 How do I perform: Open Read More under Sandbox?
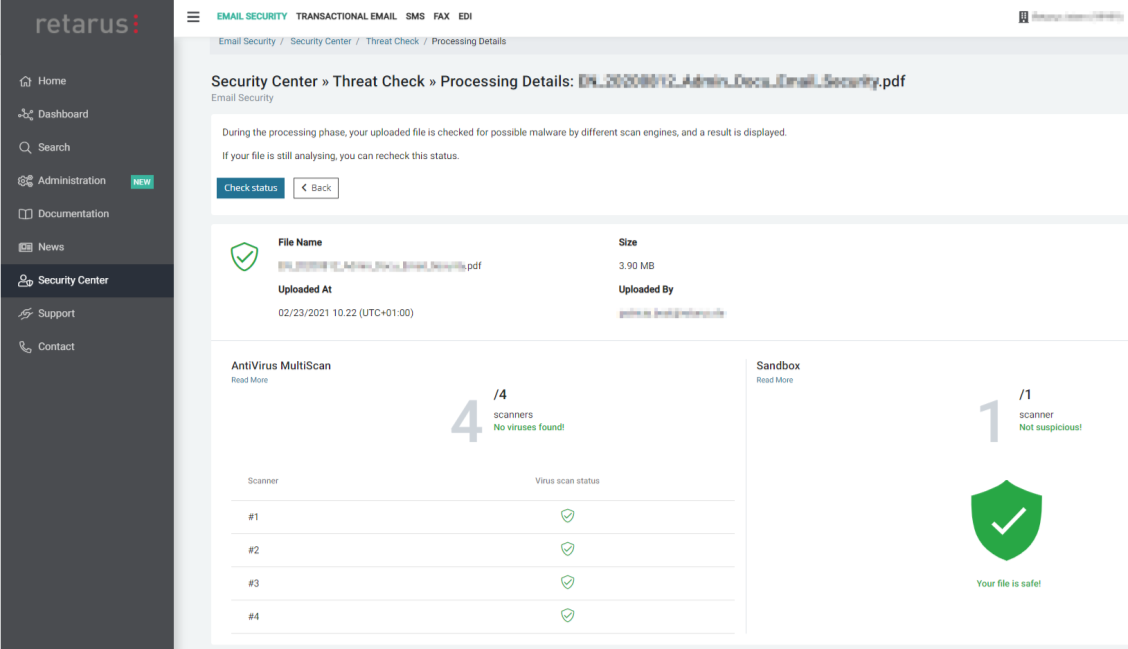pos(774,380)
